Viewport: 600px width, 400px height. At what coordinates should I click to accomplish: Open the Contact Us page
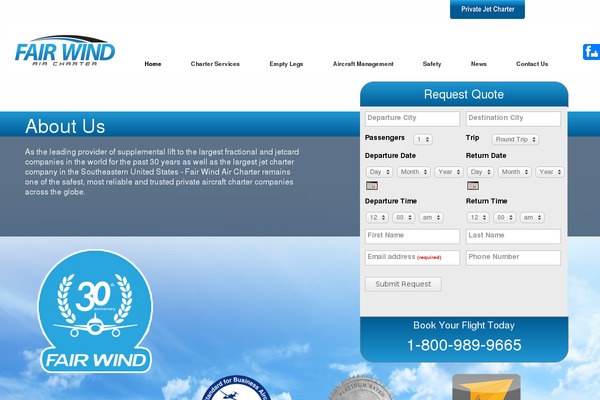click(x=532, y=64)
